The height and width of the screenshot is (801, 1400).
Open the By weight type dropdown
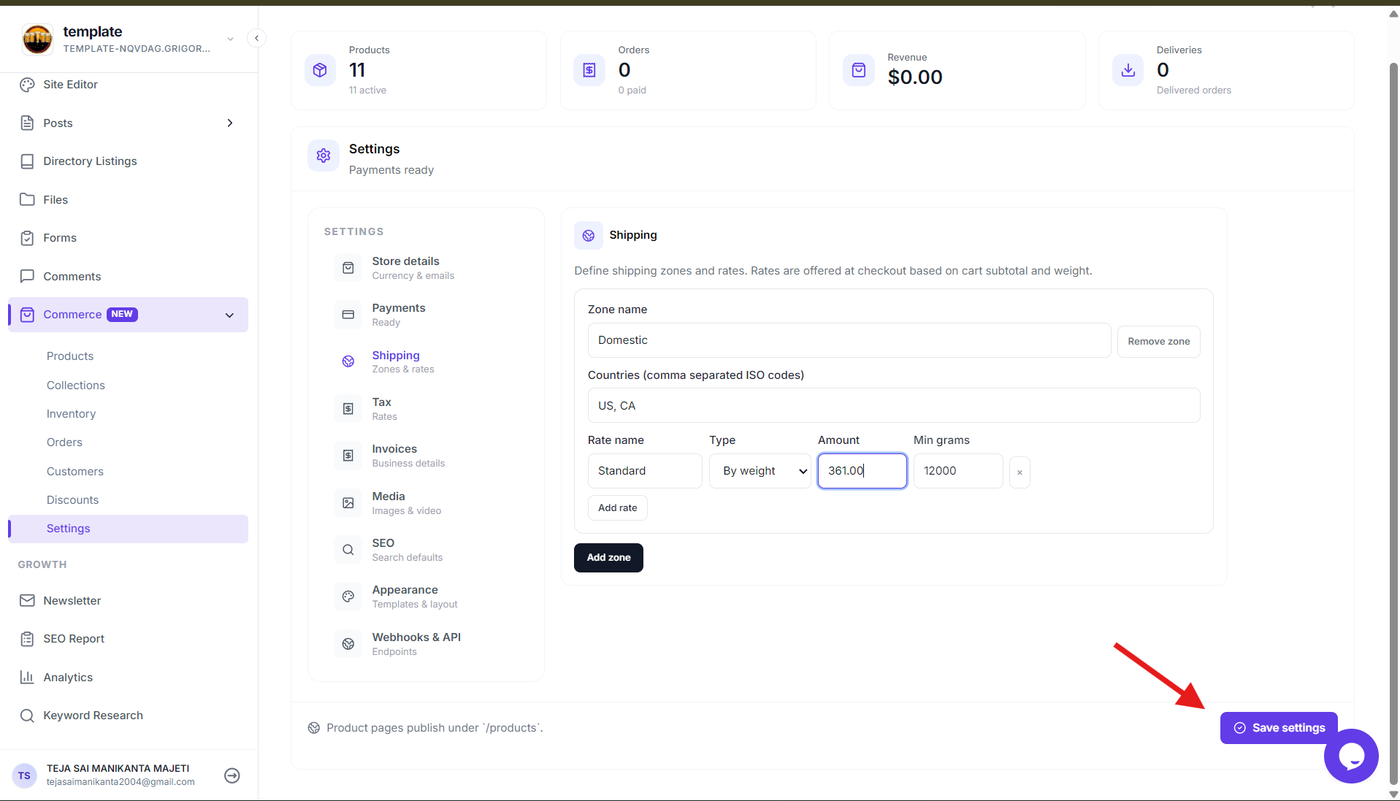tap(760, 471)
